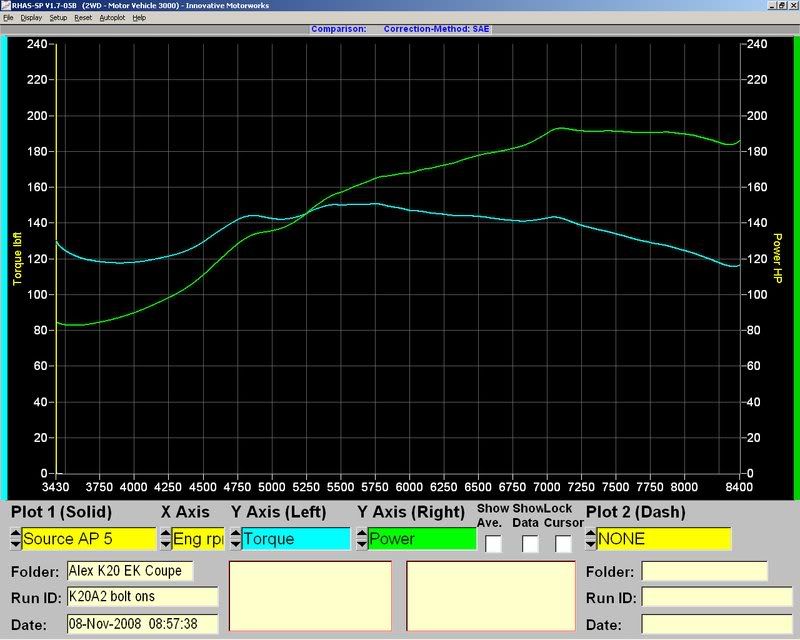This screenshot has width=800, height=640.
Task: Click the RHAS-SP application icon in title bar
Action: (x=6, y=6)
